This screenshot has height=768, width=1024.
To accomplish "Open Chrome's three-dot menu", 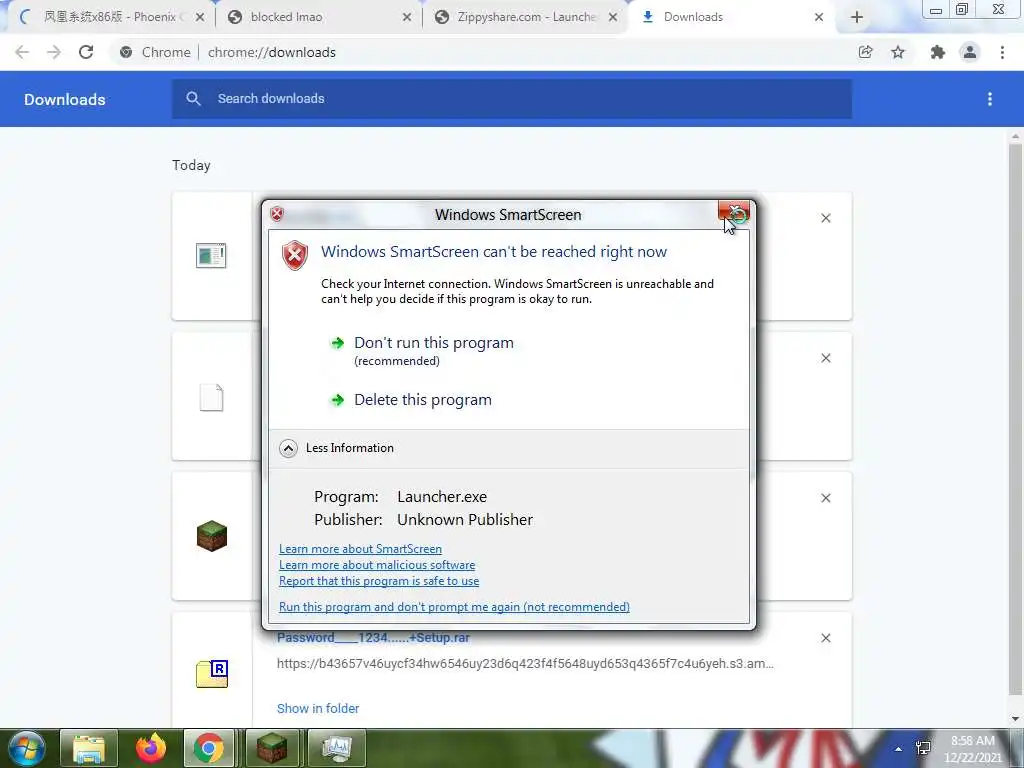I will (x=1002, y=52).
